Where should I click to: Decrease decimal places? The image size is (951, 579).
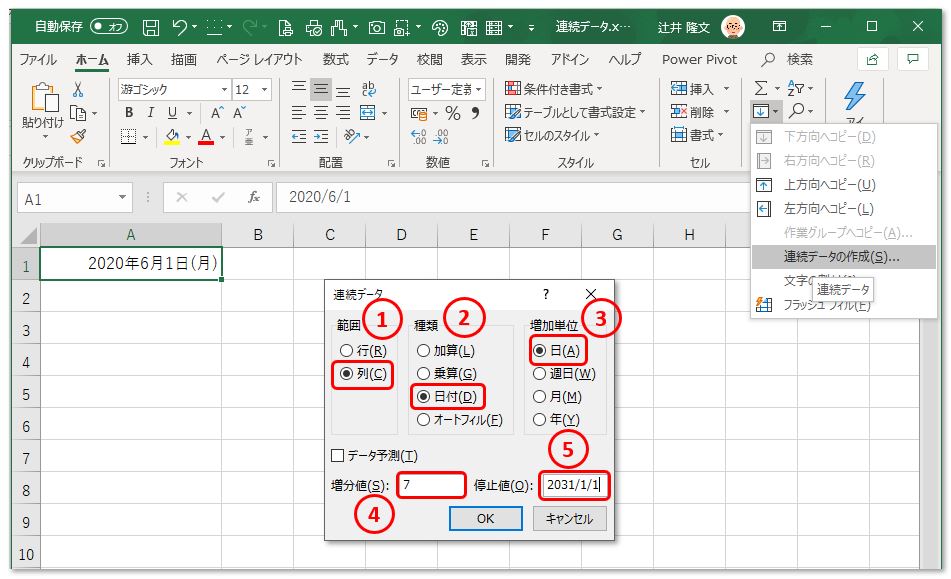(x=441, y=137)
